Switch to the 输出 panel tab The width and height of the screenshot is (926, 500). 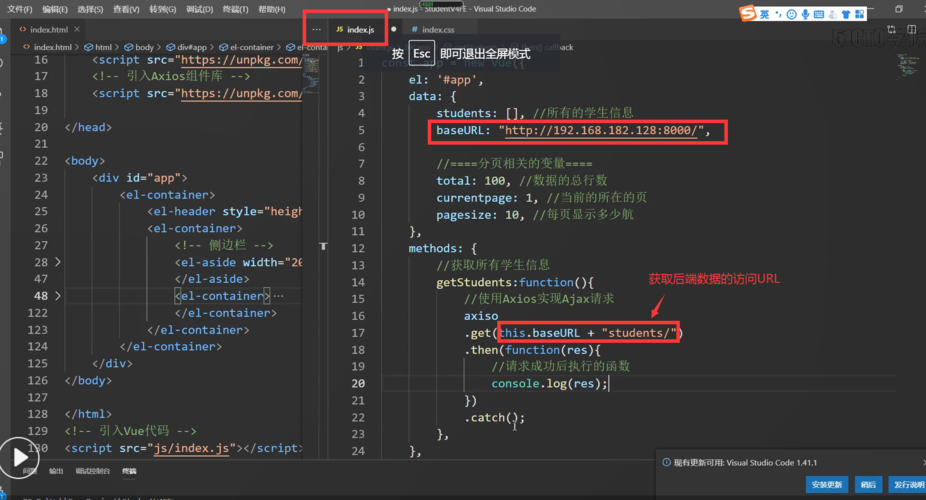(56, 471)
